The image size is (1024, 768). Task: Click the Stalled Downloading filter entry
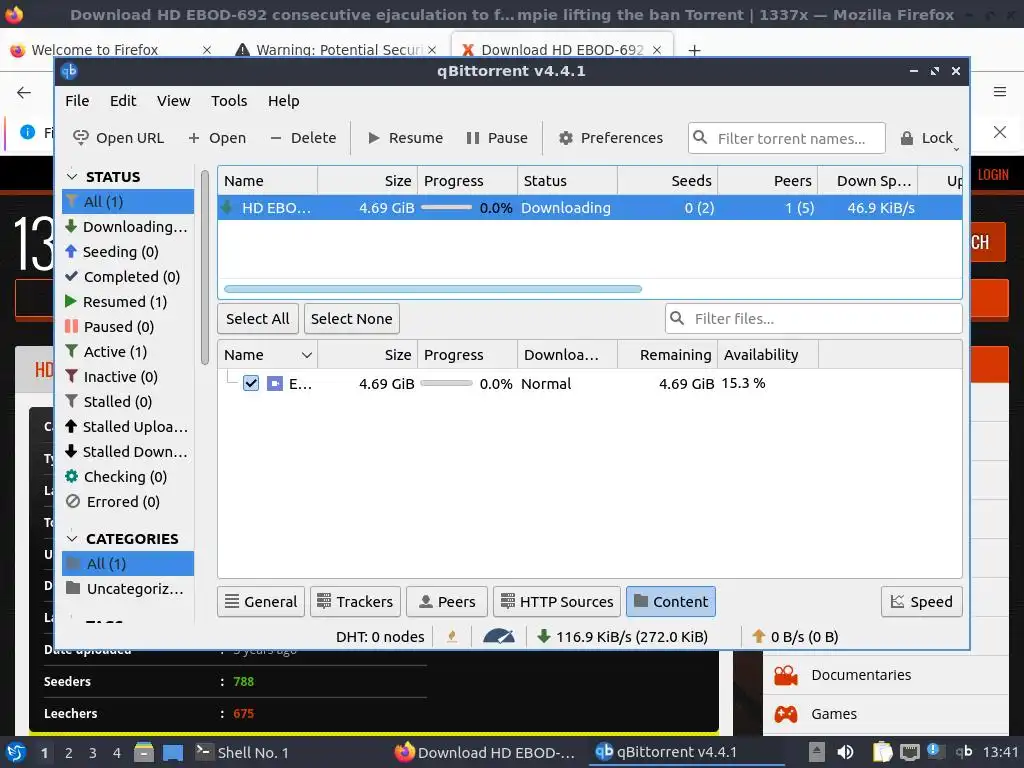pos(127,451)
